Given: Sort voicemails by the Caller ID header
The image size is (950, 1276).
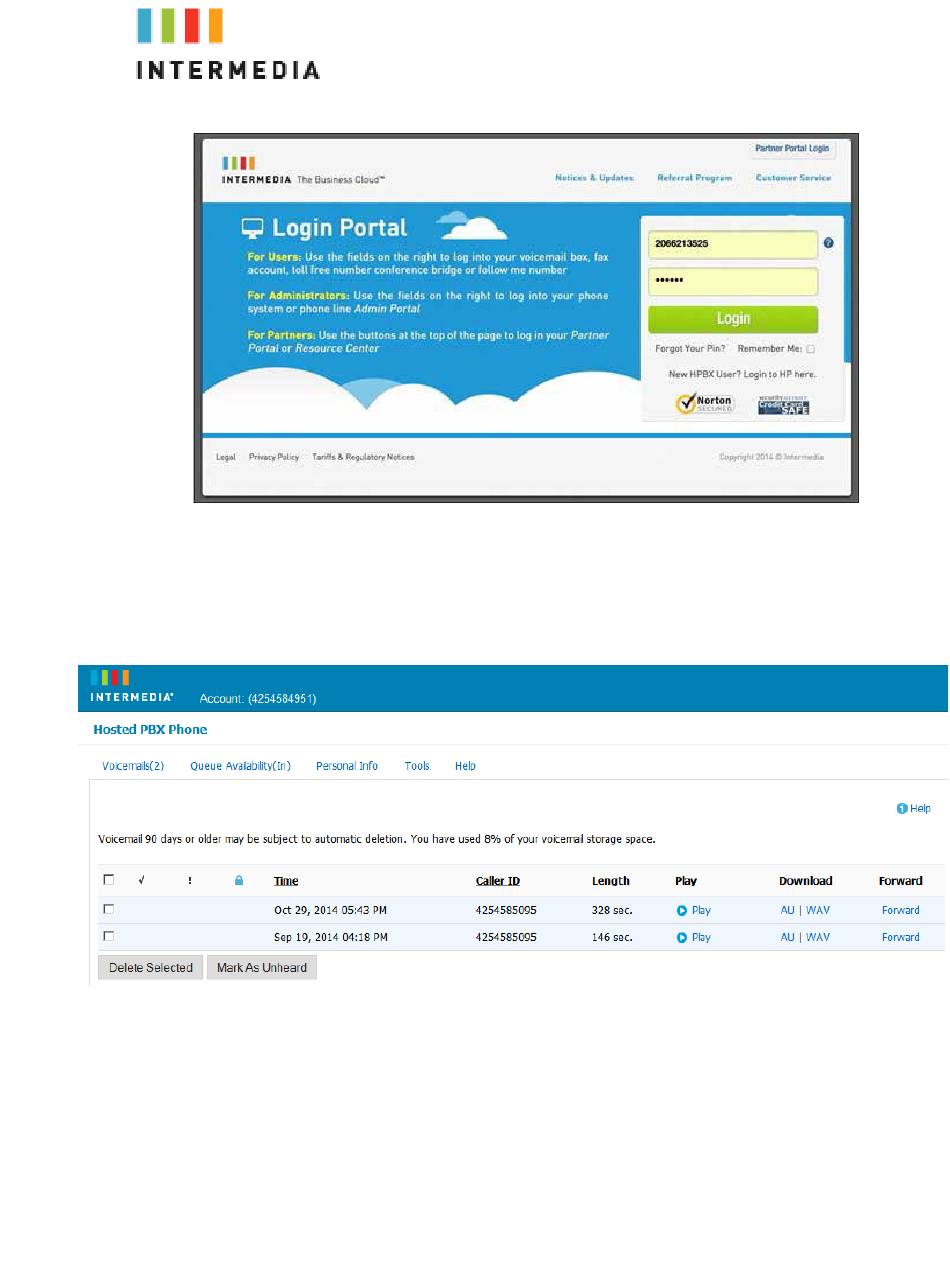Looking at the screenshot, I should (498, 881).
